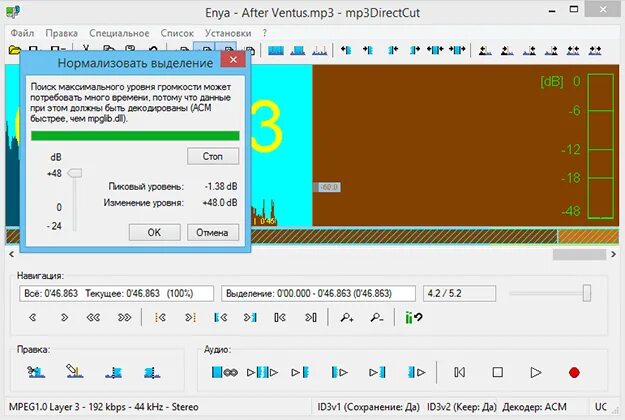Start loop playback with the infinity icon

[x=224, y=373]
